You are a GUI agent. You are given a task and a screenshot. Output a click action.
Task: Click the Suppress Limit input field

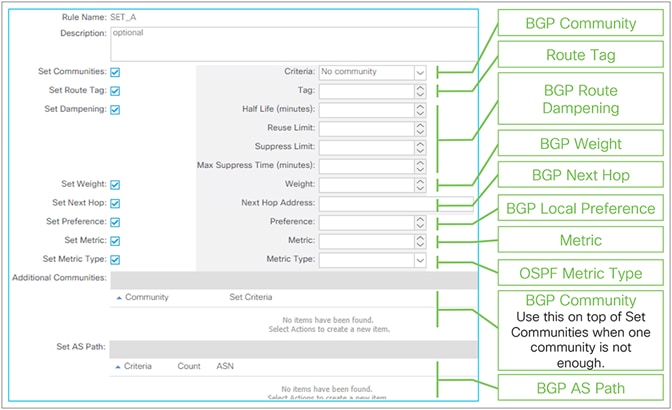point(367,148)
